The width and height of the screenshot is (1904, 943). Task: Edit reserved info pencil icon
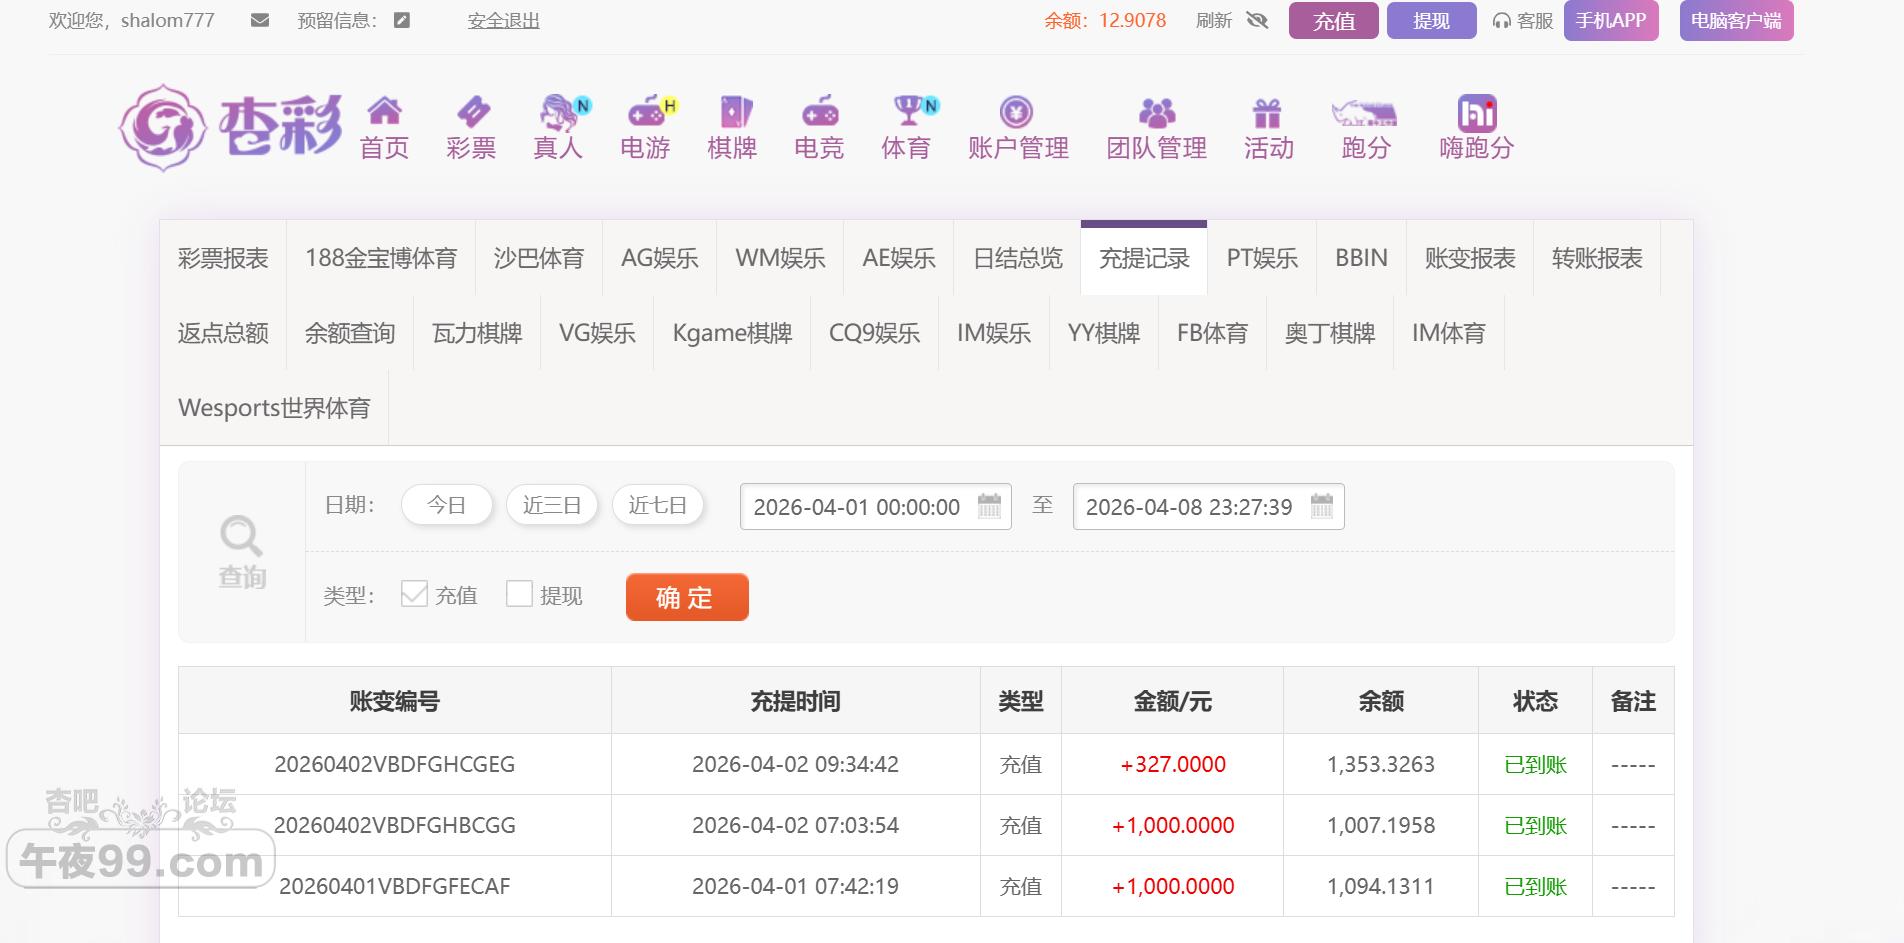pyautogui.click(x=402, y=20)
